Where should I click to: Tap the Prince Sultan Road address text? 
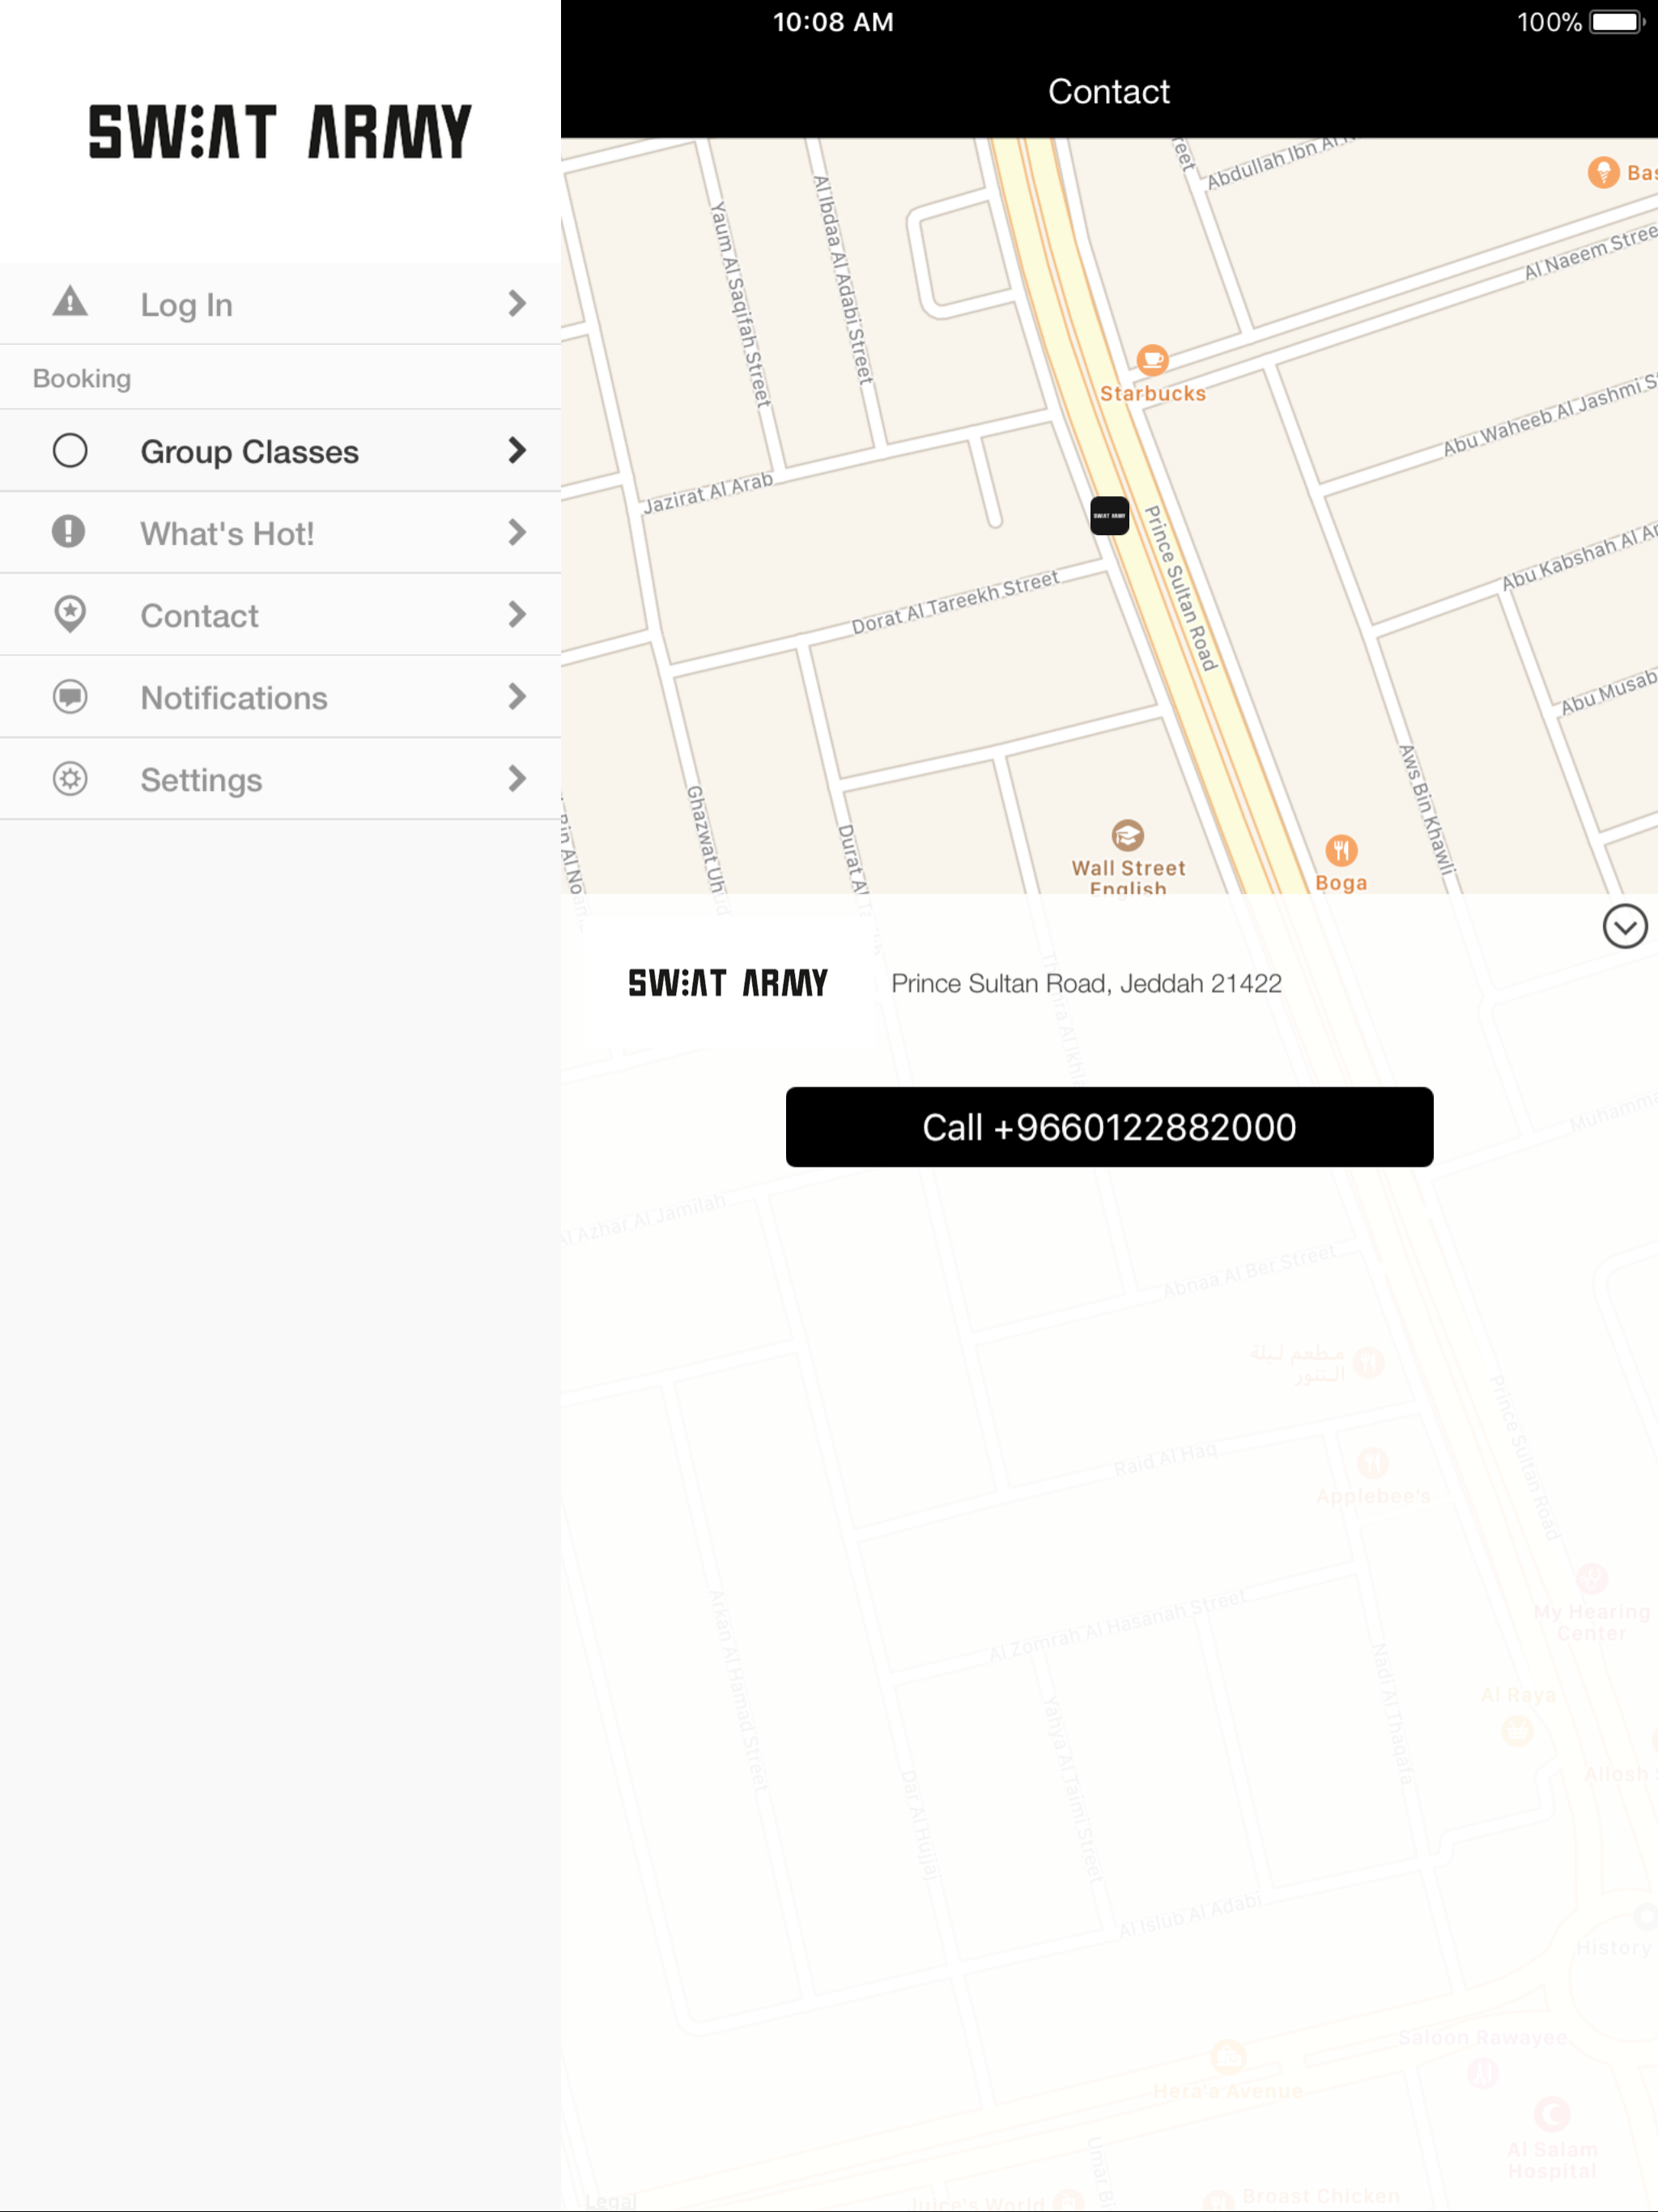[1086, 984]
